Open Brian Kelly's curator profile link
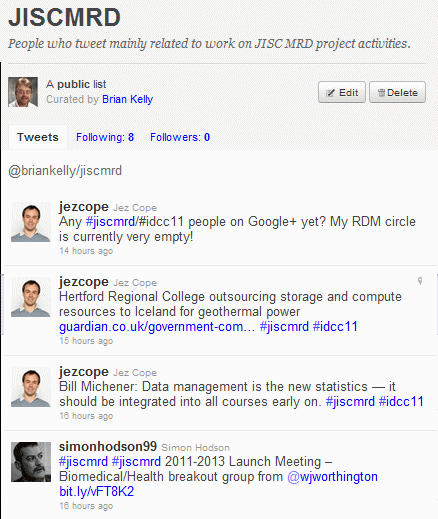 point(128,99)
